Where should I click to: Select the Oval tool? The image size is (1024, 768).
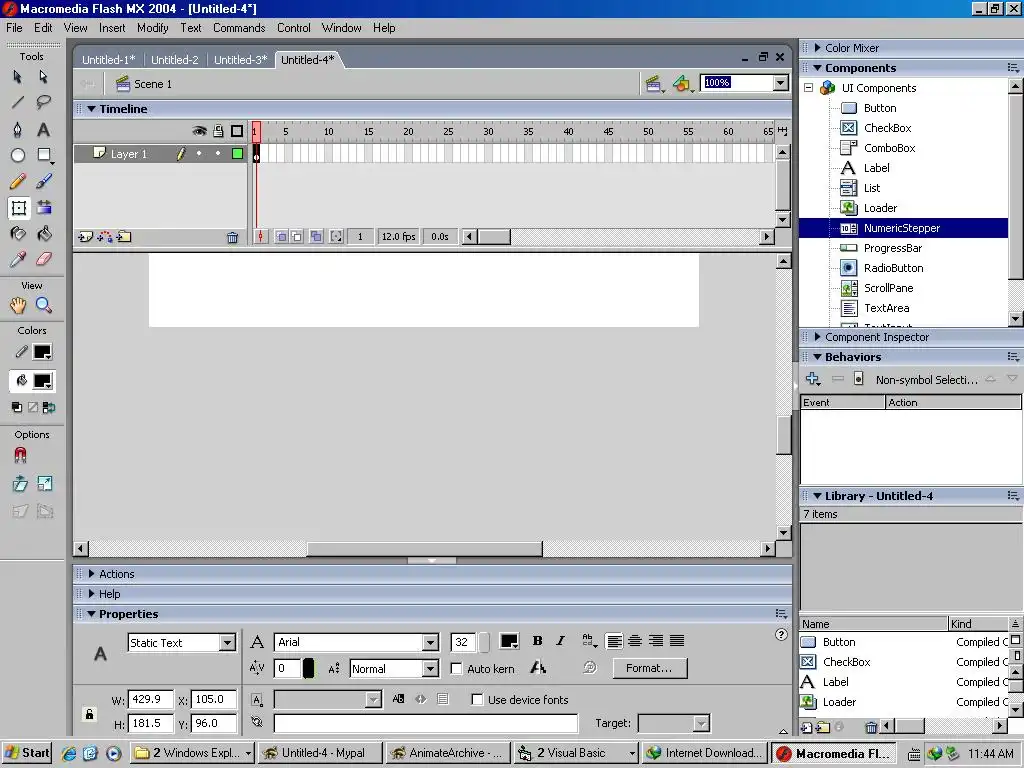pyautogui.click(x=18, y=155)
